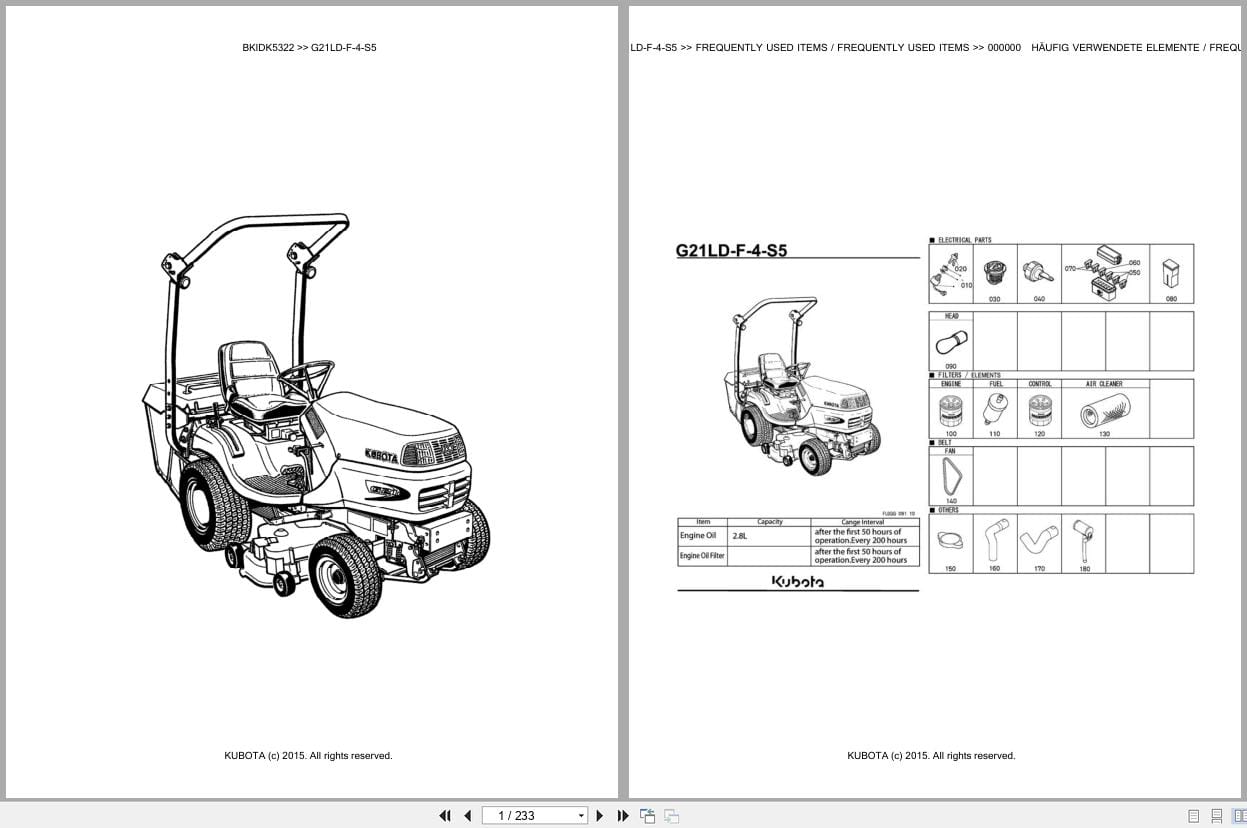Click the air cleaner element part 130
This screenshot has width=1247, height=828.
(x=1104, y=411)
